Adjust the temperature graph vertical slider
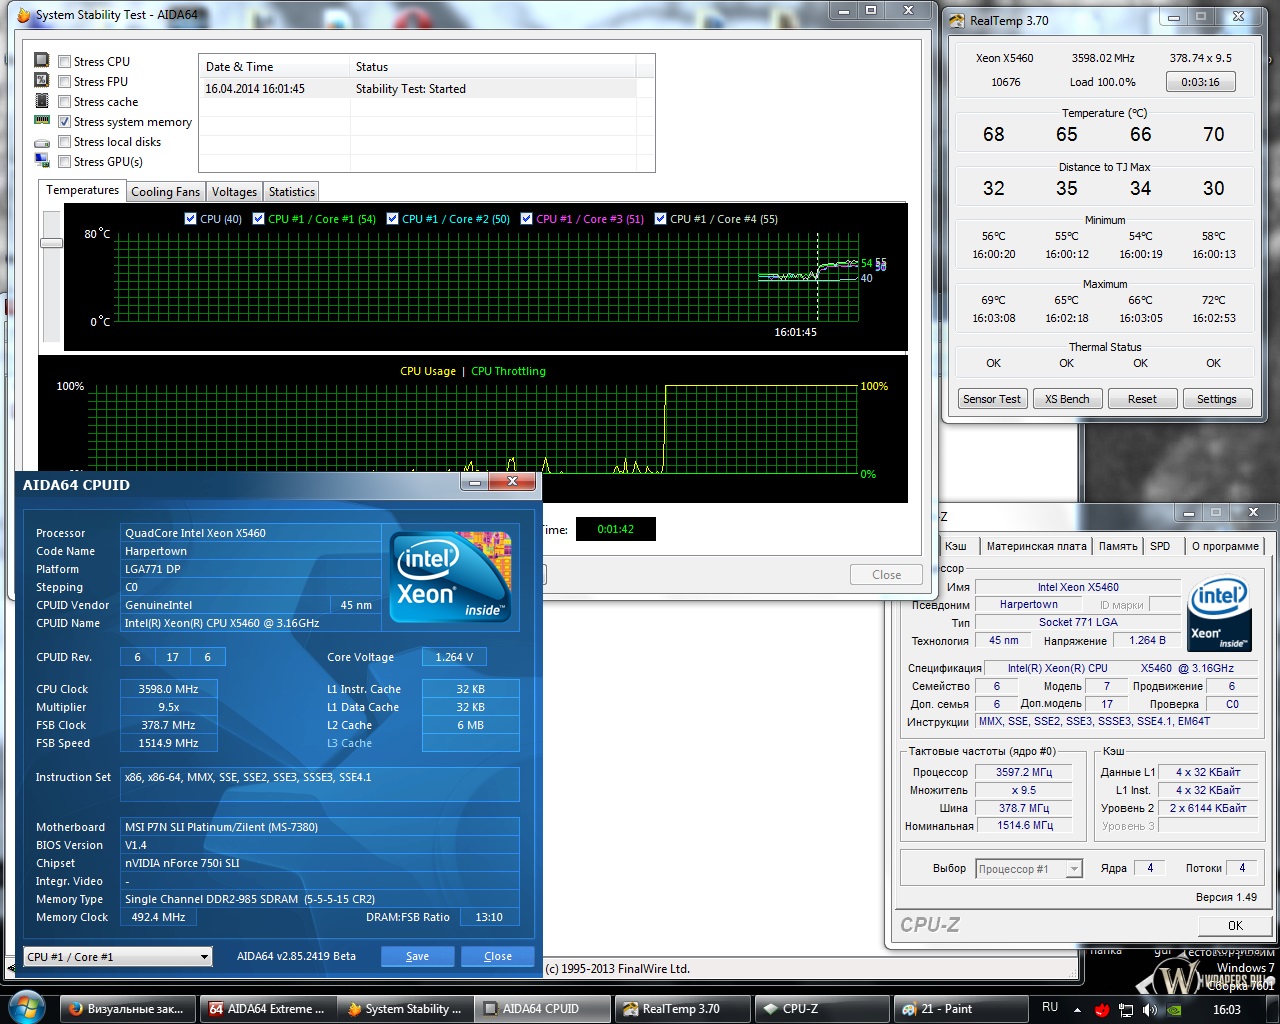The image size is (1280, 1024). click(51, 243)
